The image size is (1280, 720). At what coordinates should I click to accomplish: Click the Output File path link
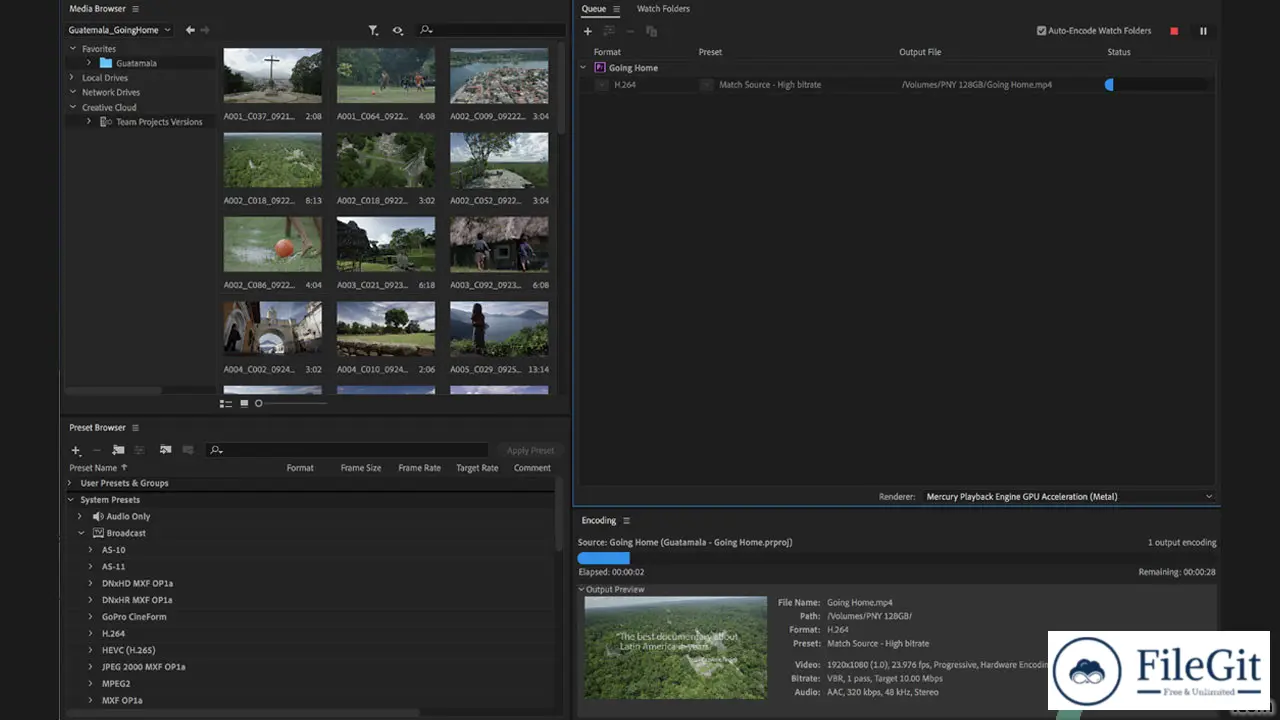point(976,85)
